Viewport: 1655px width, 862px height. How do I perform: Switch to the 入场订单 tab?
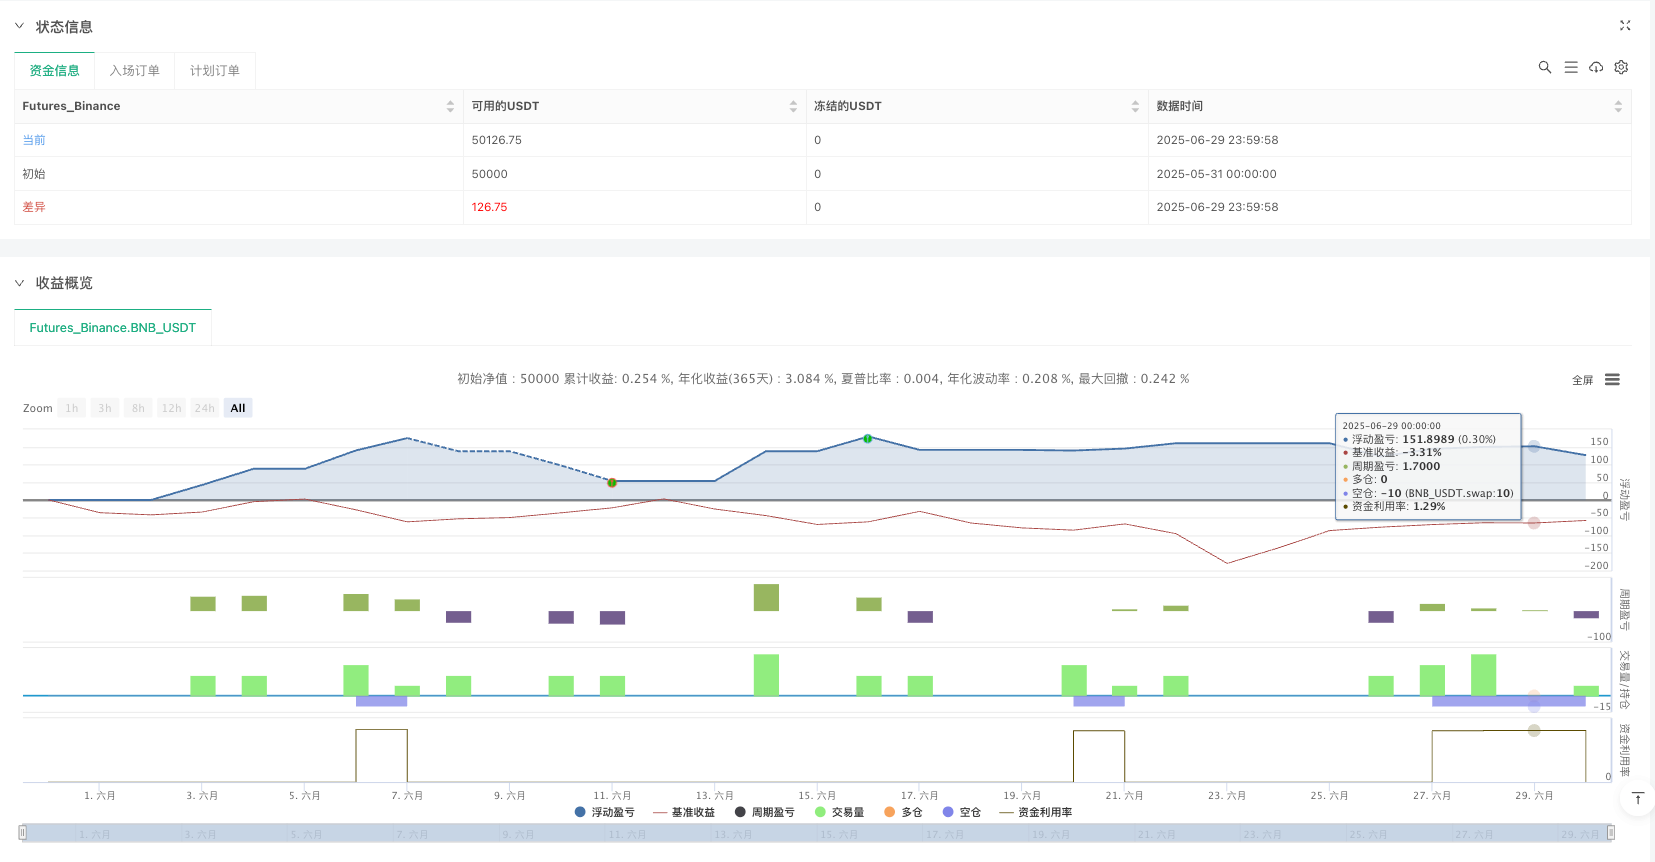pyautogui.click(x=134, y=70)
